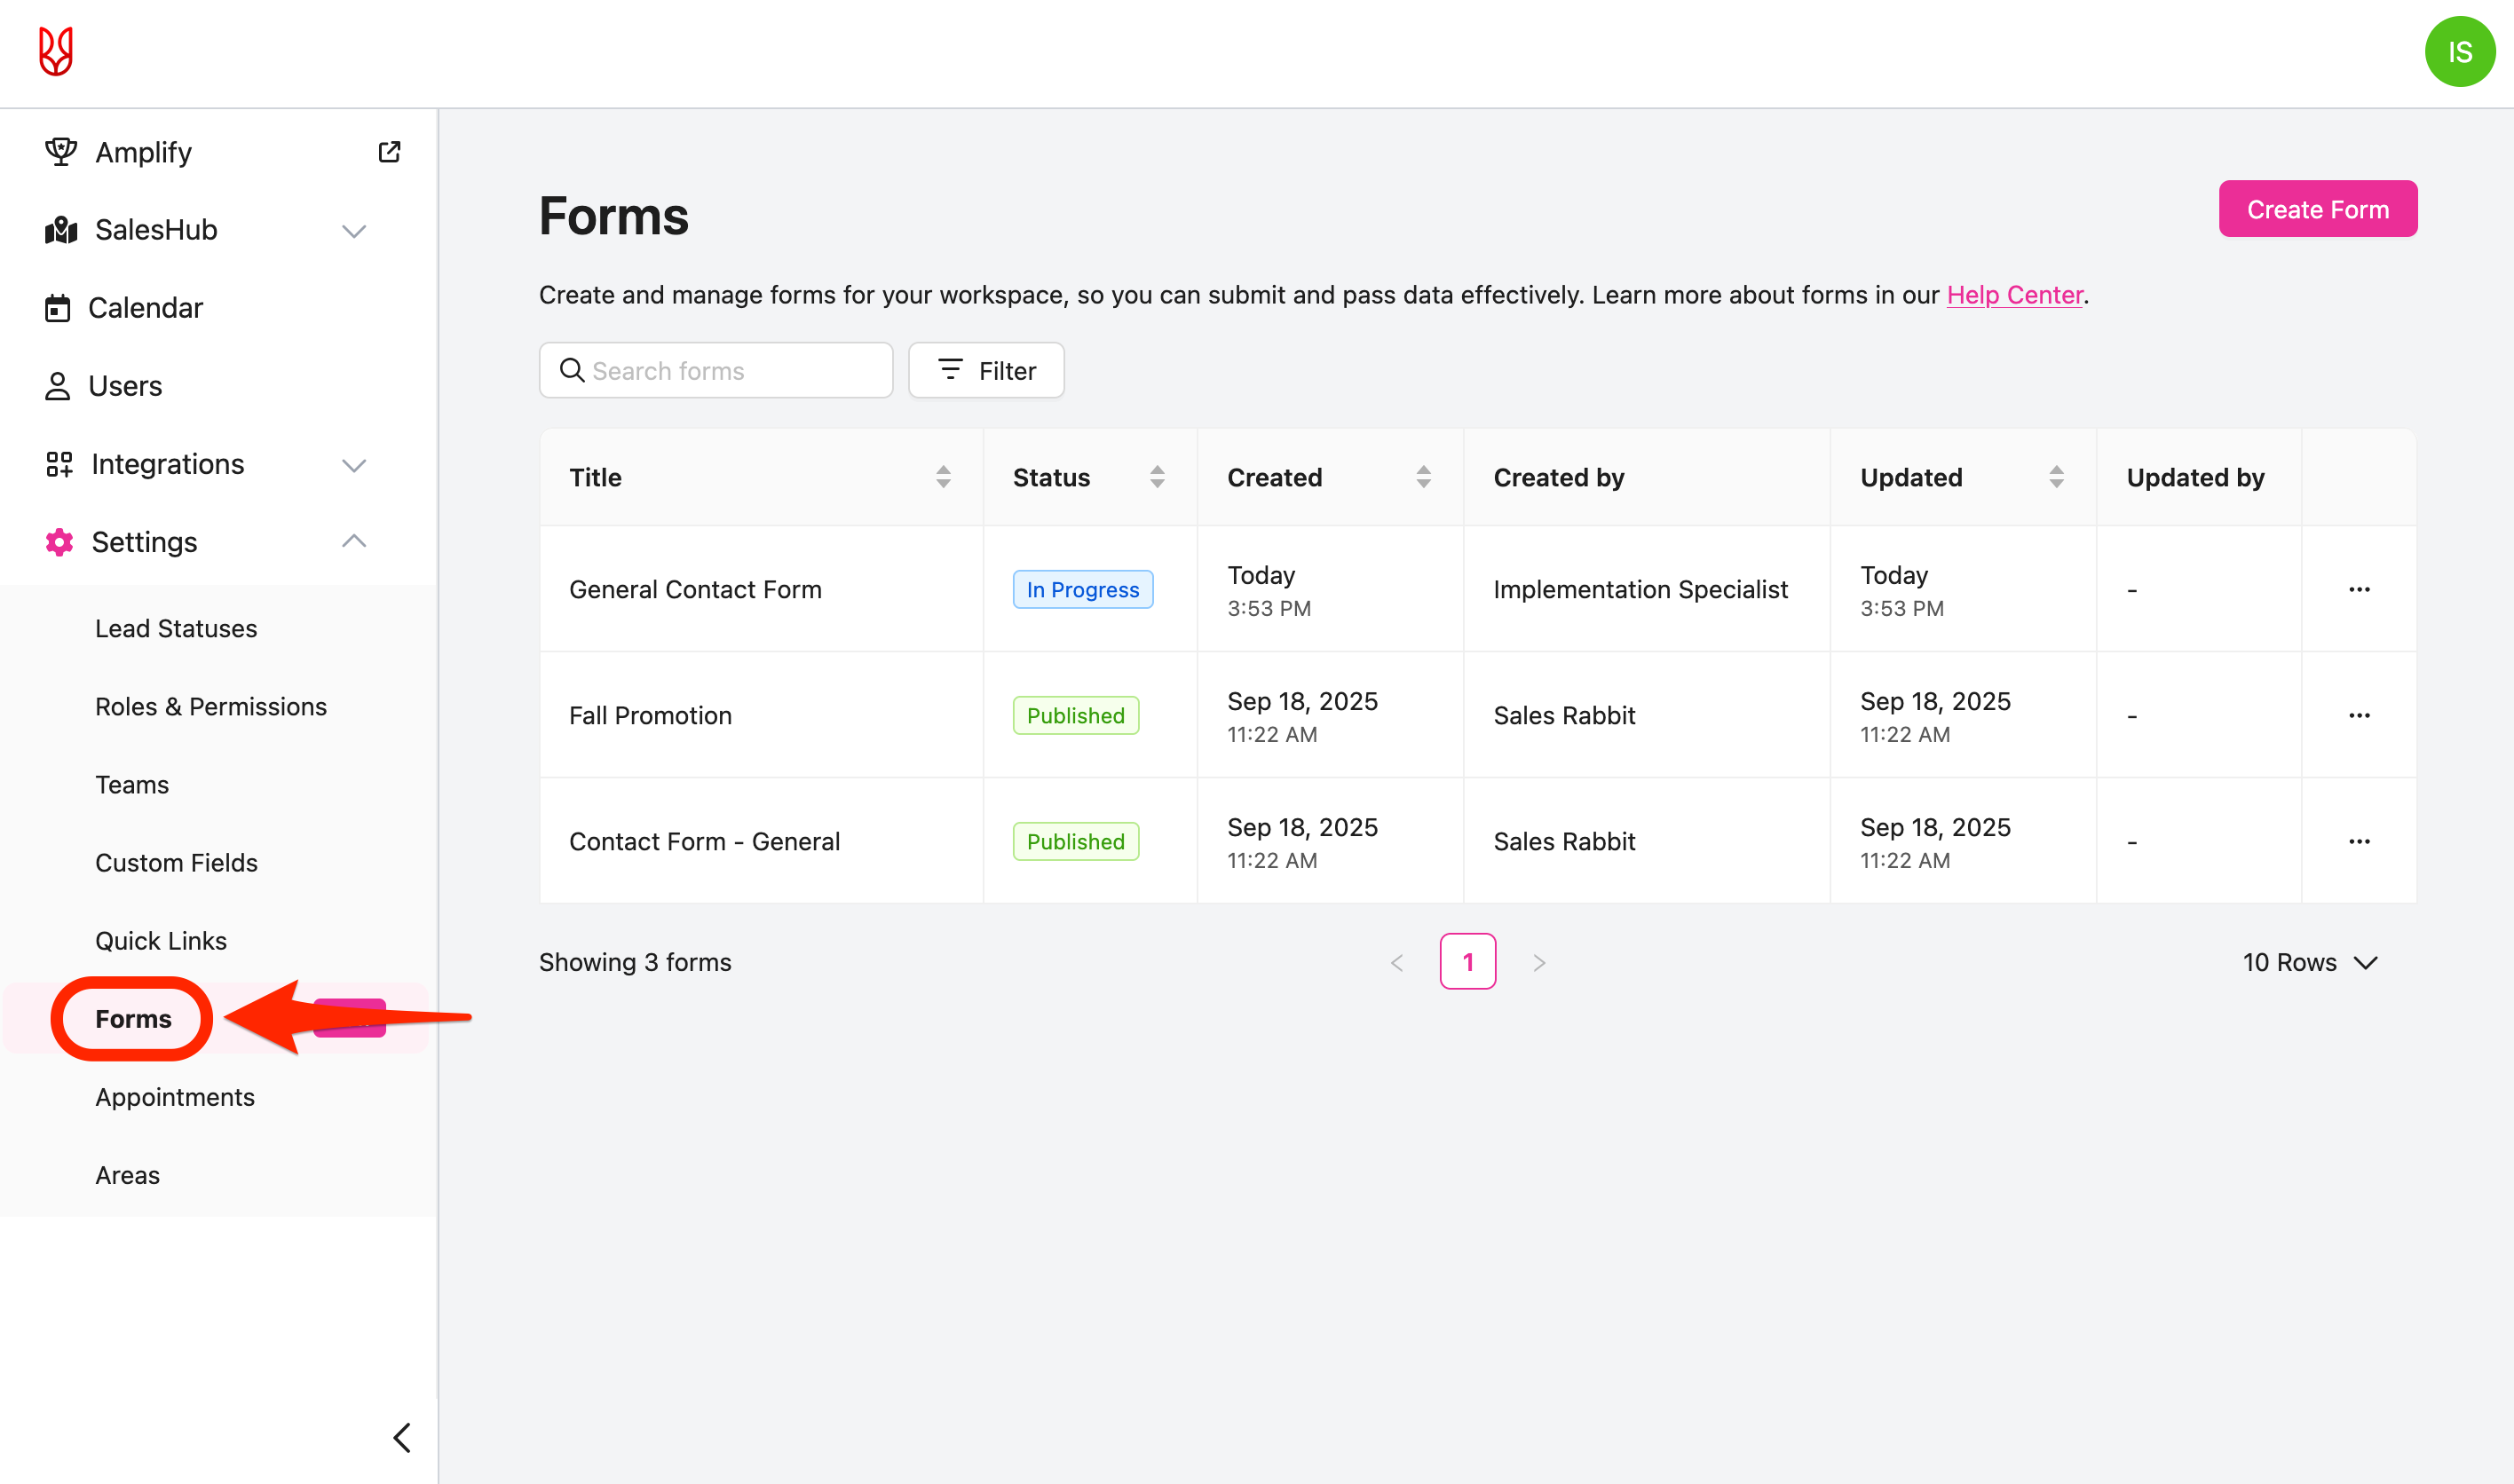Sort forms by Title column
This screenshot has width=2514, height=1484.
[x=943, y=477]
